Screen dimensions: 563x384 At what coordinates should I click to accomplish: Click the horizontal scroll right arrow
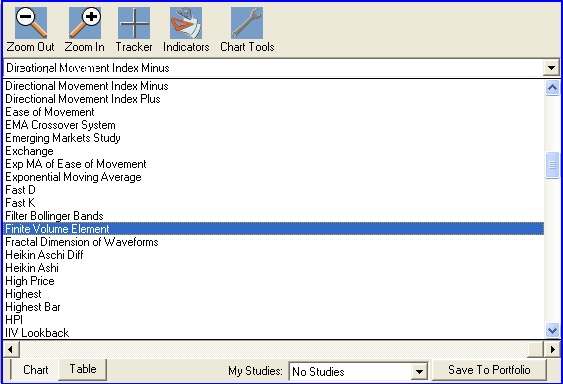coord(552,349)
